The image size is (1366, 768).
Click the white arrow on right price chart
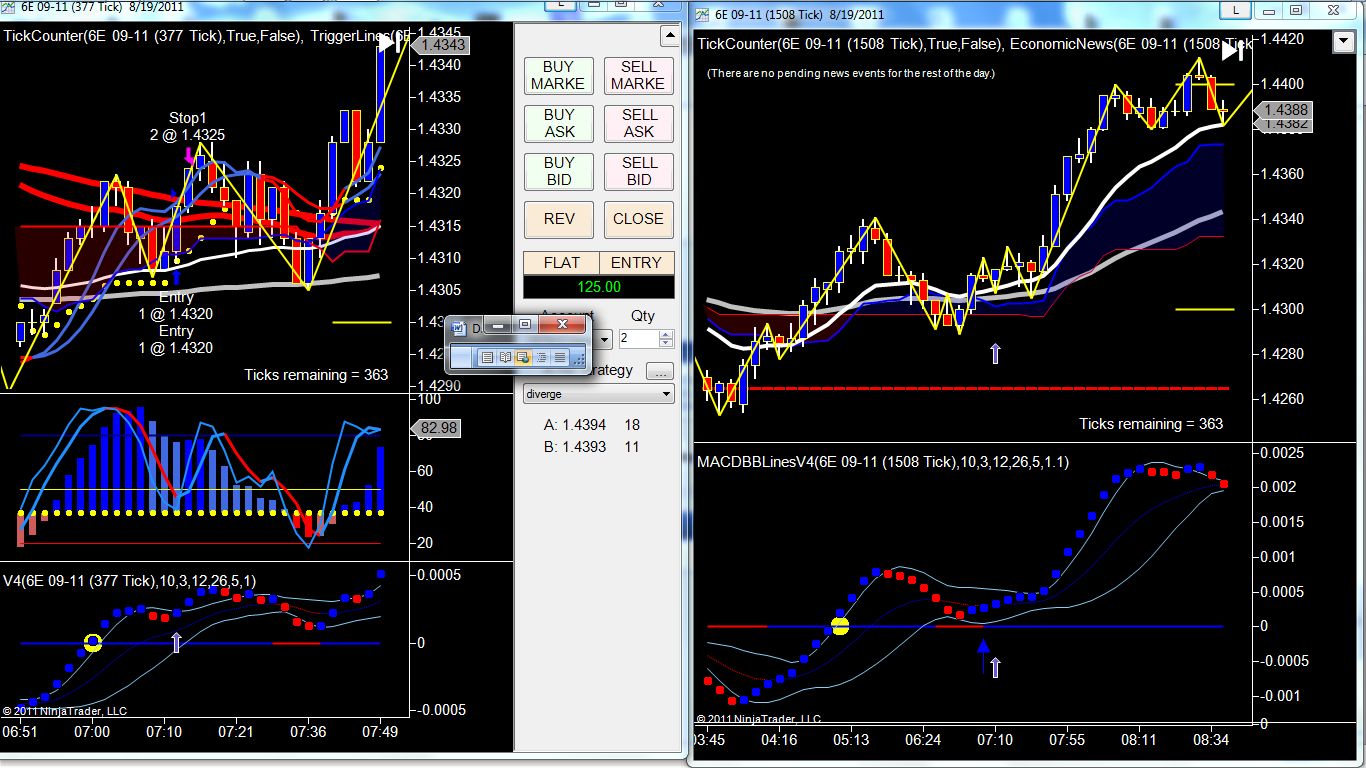coord(994,352)
